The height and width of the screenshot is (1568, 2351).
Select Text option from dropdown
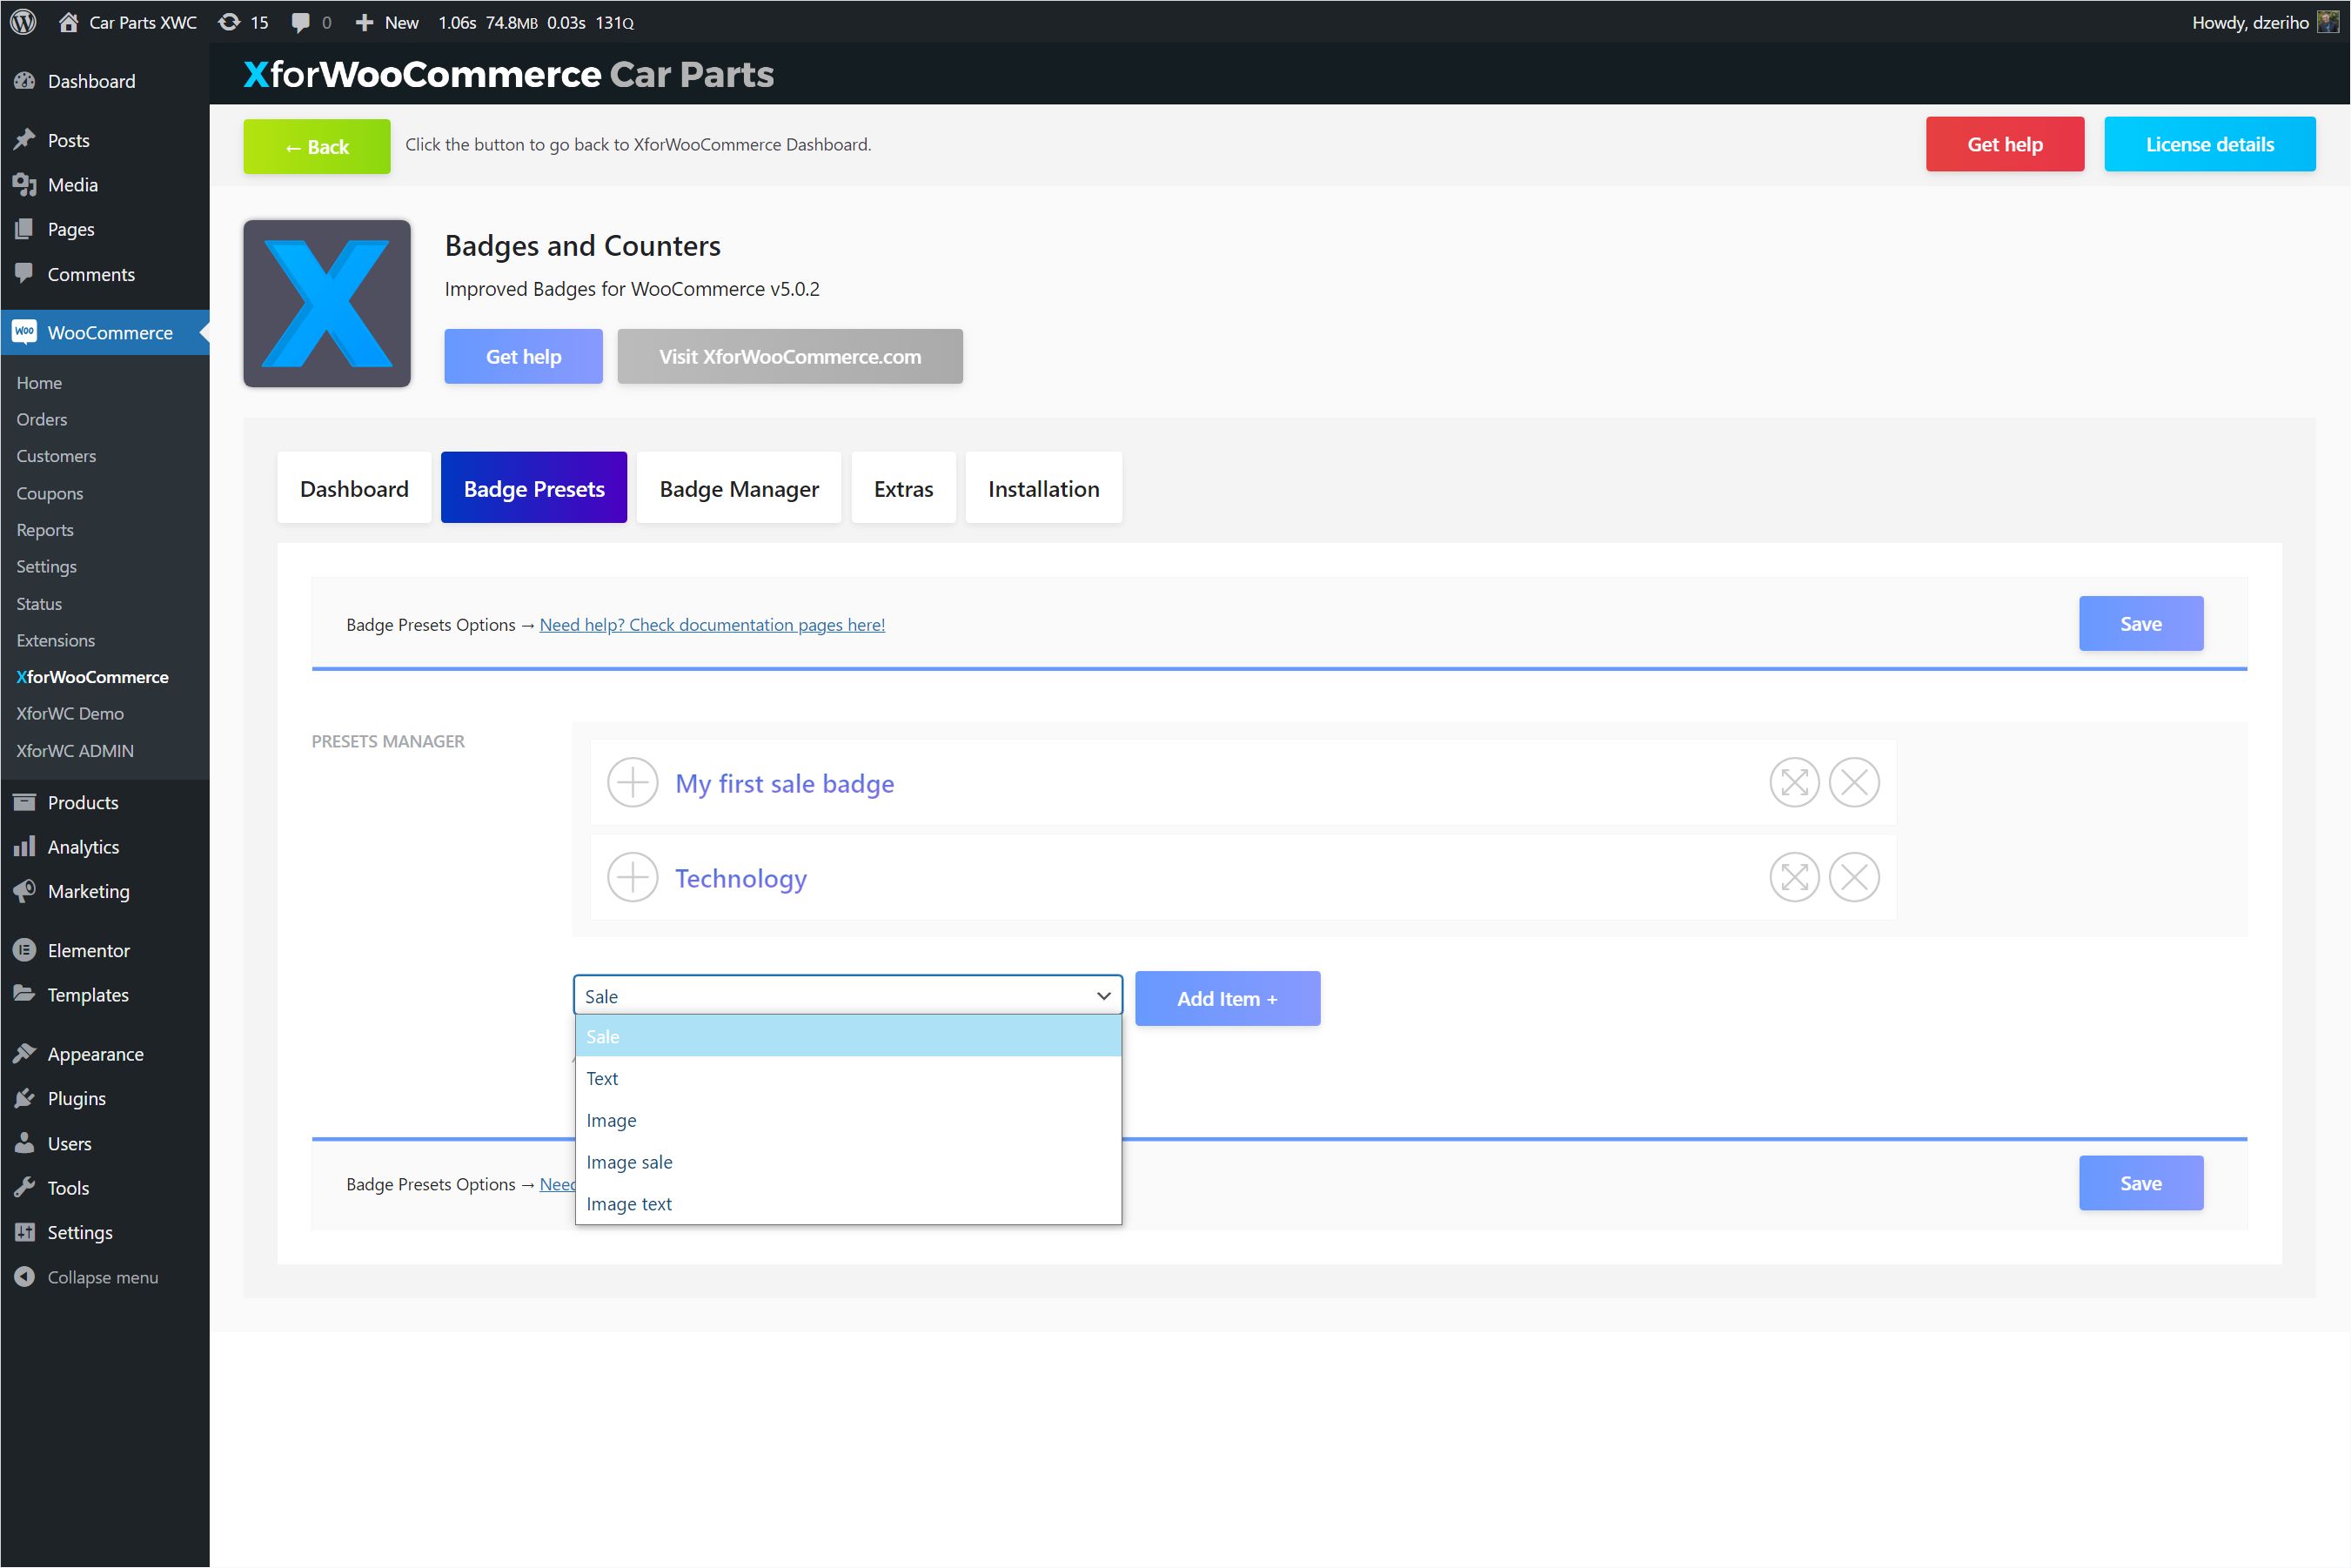pos(604,1078)
